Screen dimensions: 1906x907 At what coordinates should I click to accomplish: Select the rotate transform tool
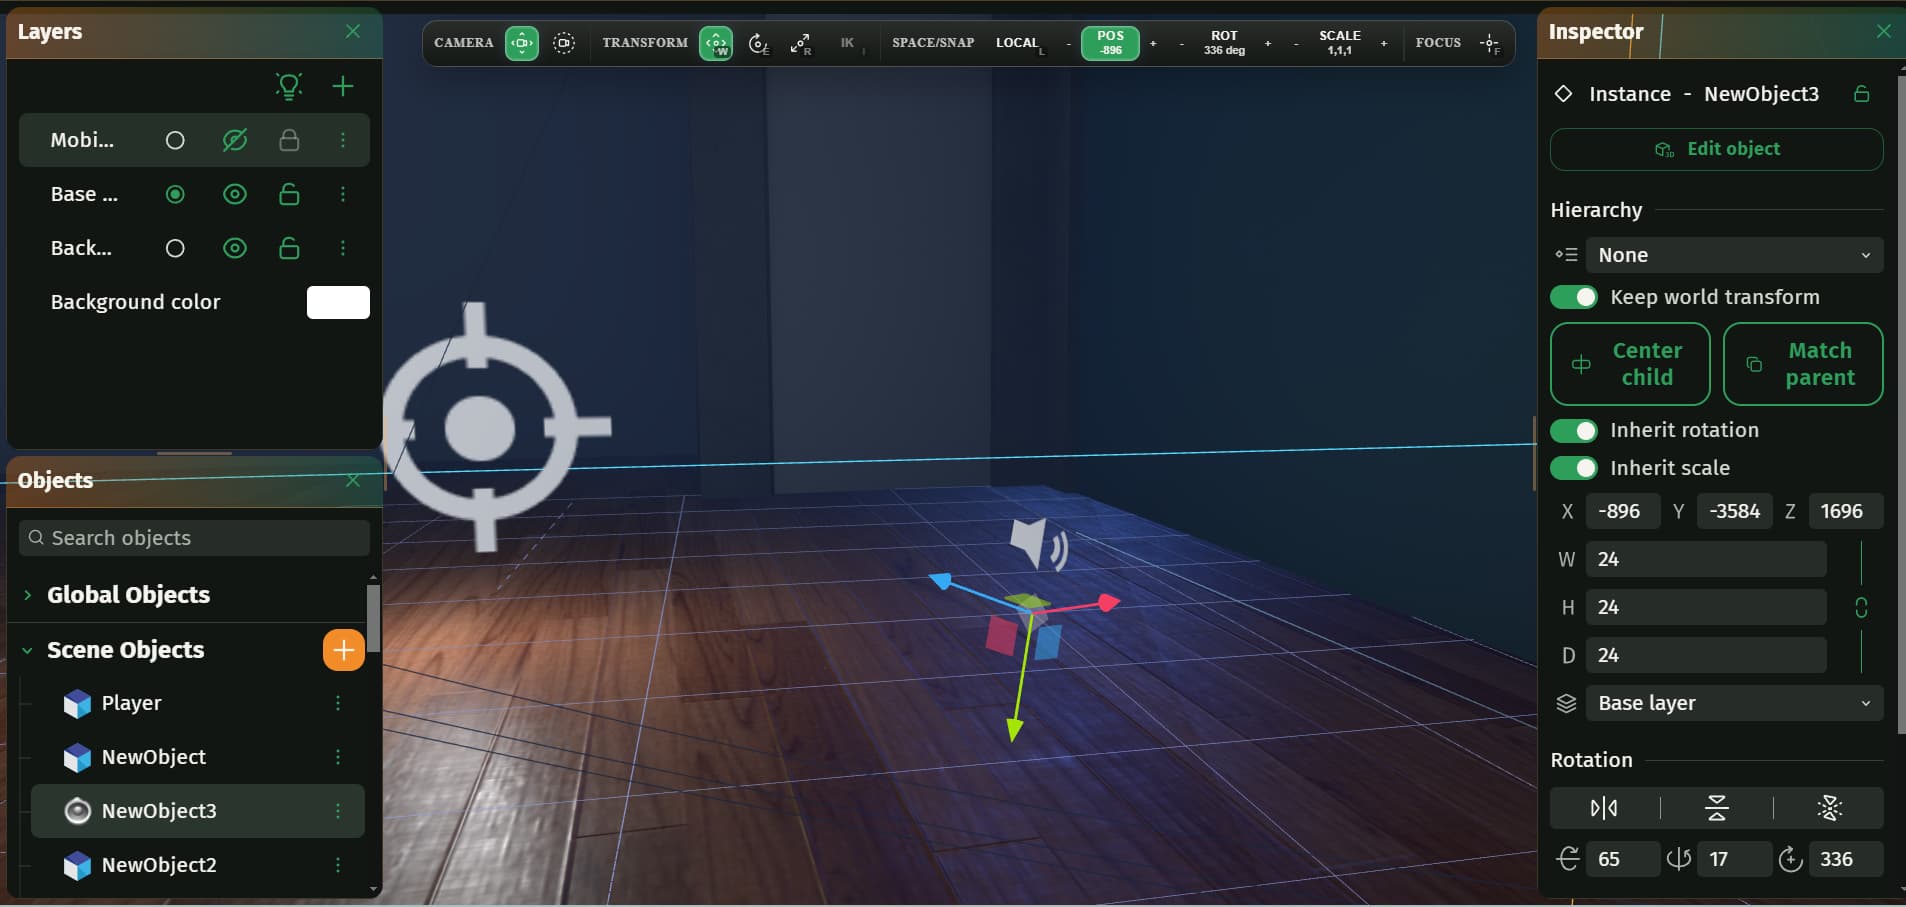click(x=759, y=43)
